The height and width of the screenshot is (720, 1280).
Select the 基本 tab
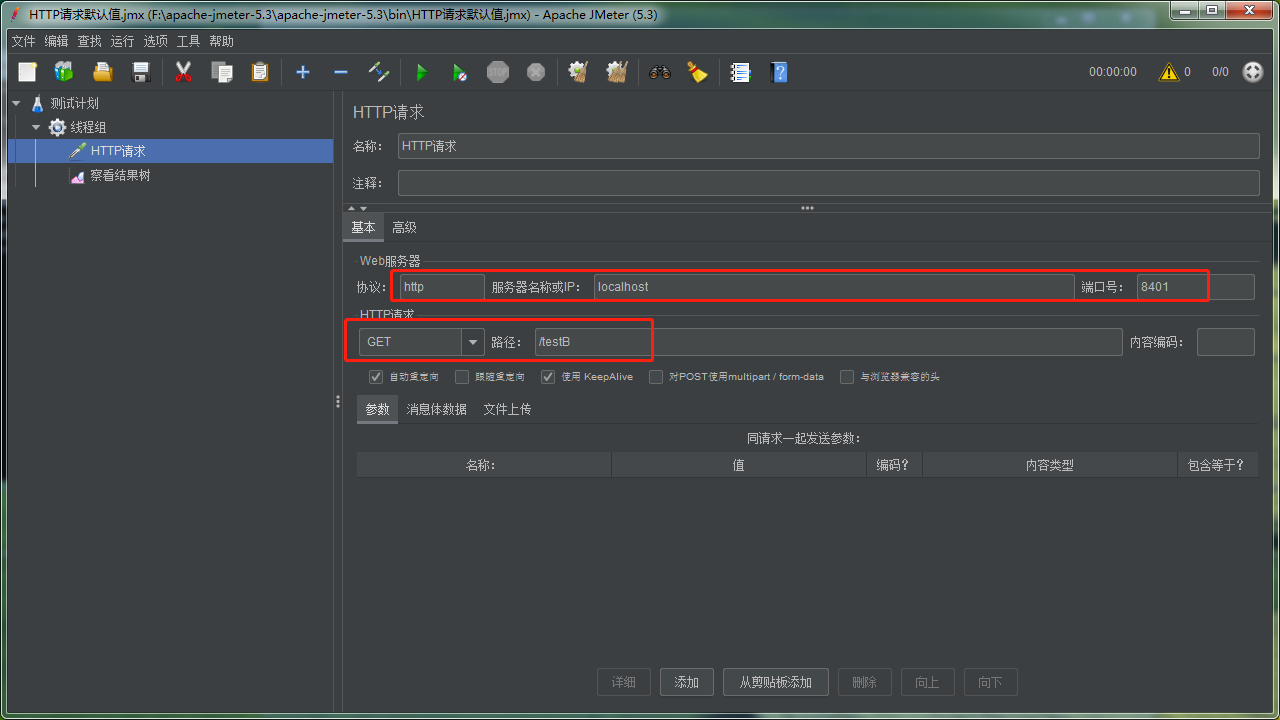(x=364, y=227)
